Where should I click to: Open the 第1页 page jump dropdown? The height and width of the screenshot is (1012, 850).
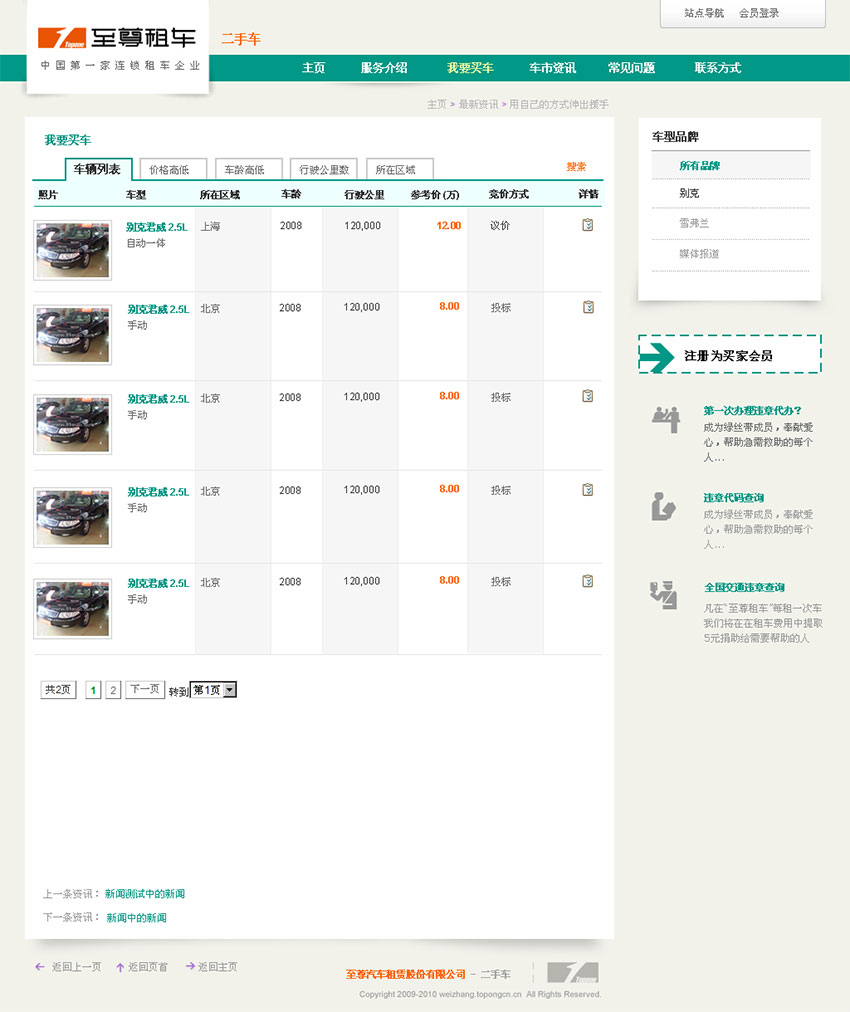click(212, 689)
